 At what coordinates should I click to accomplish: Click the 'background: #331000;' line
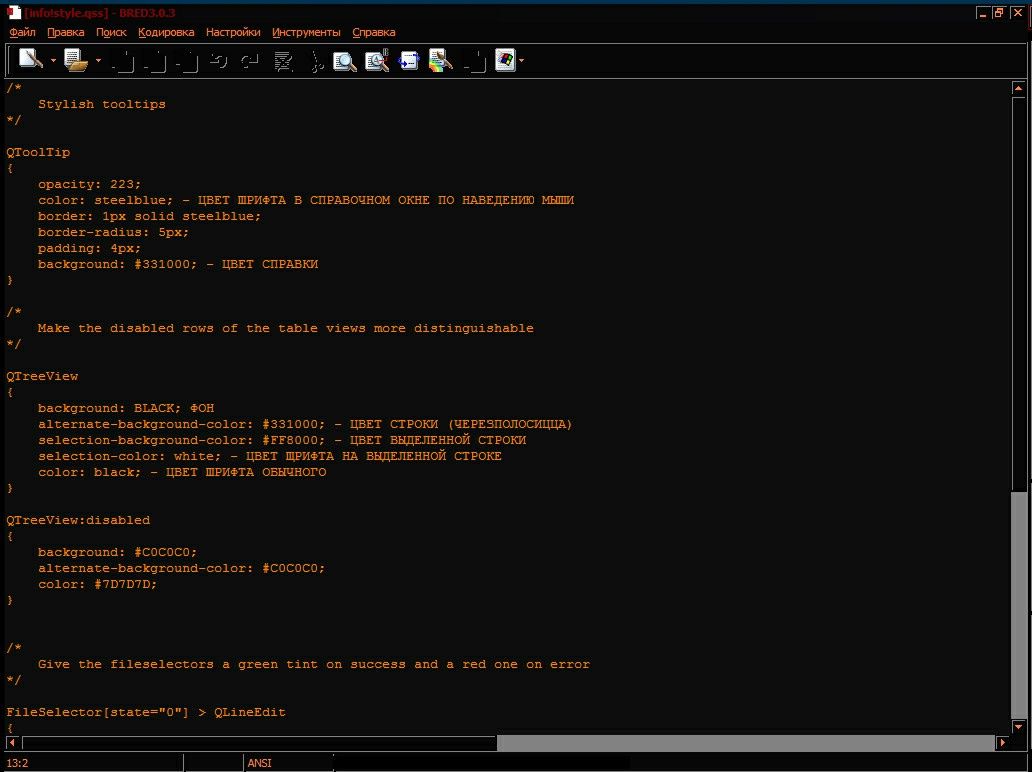coord(178,264)
